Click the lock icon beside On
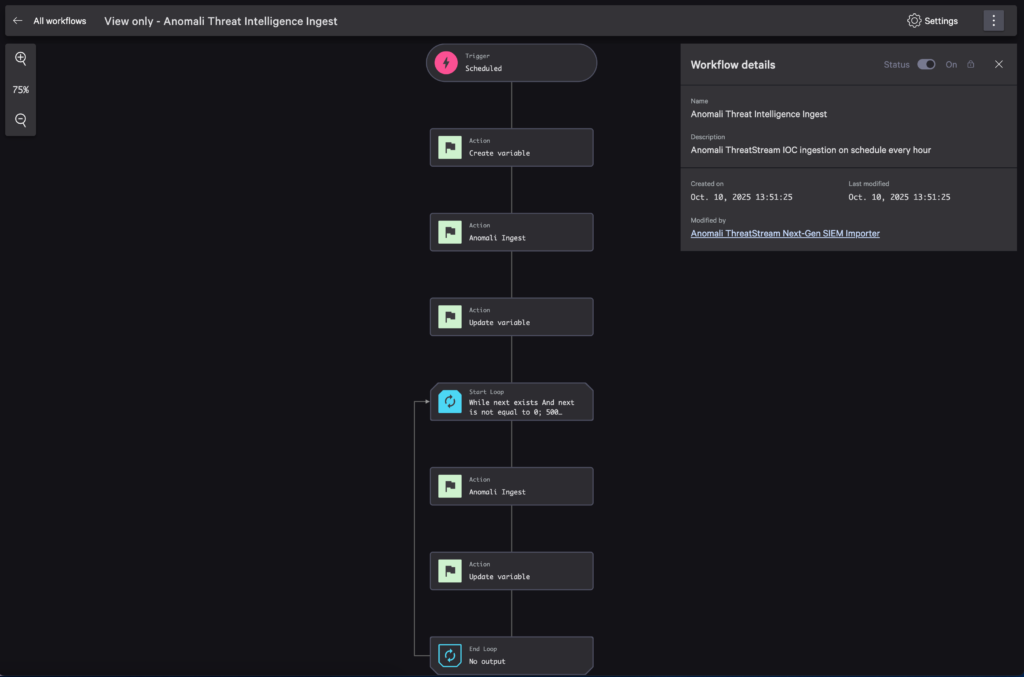This screenshot has width=1024, height=677. pos(971,65)
